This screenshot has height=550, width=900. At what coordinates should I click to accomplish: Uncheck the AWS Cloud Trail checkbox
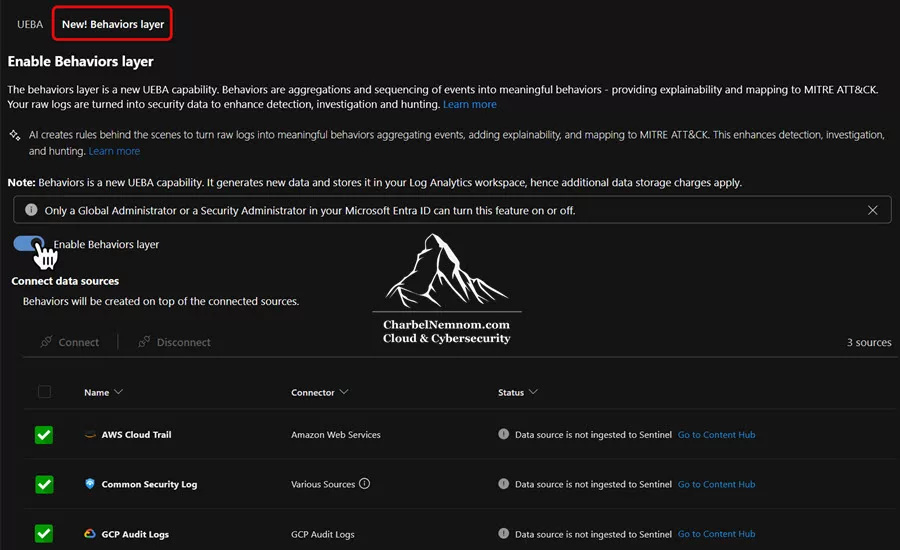(x=44, y=435)
